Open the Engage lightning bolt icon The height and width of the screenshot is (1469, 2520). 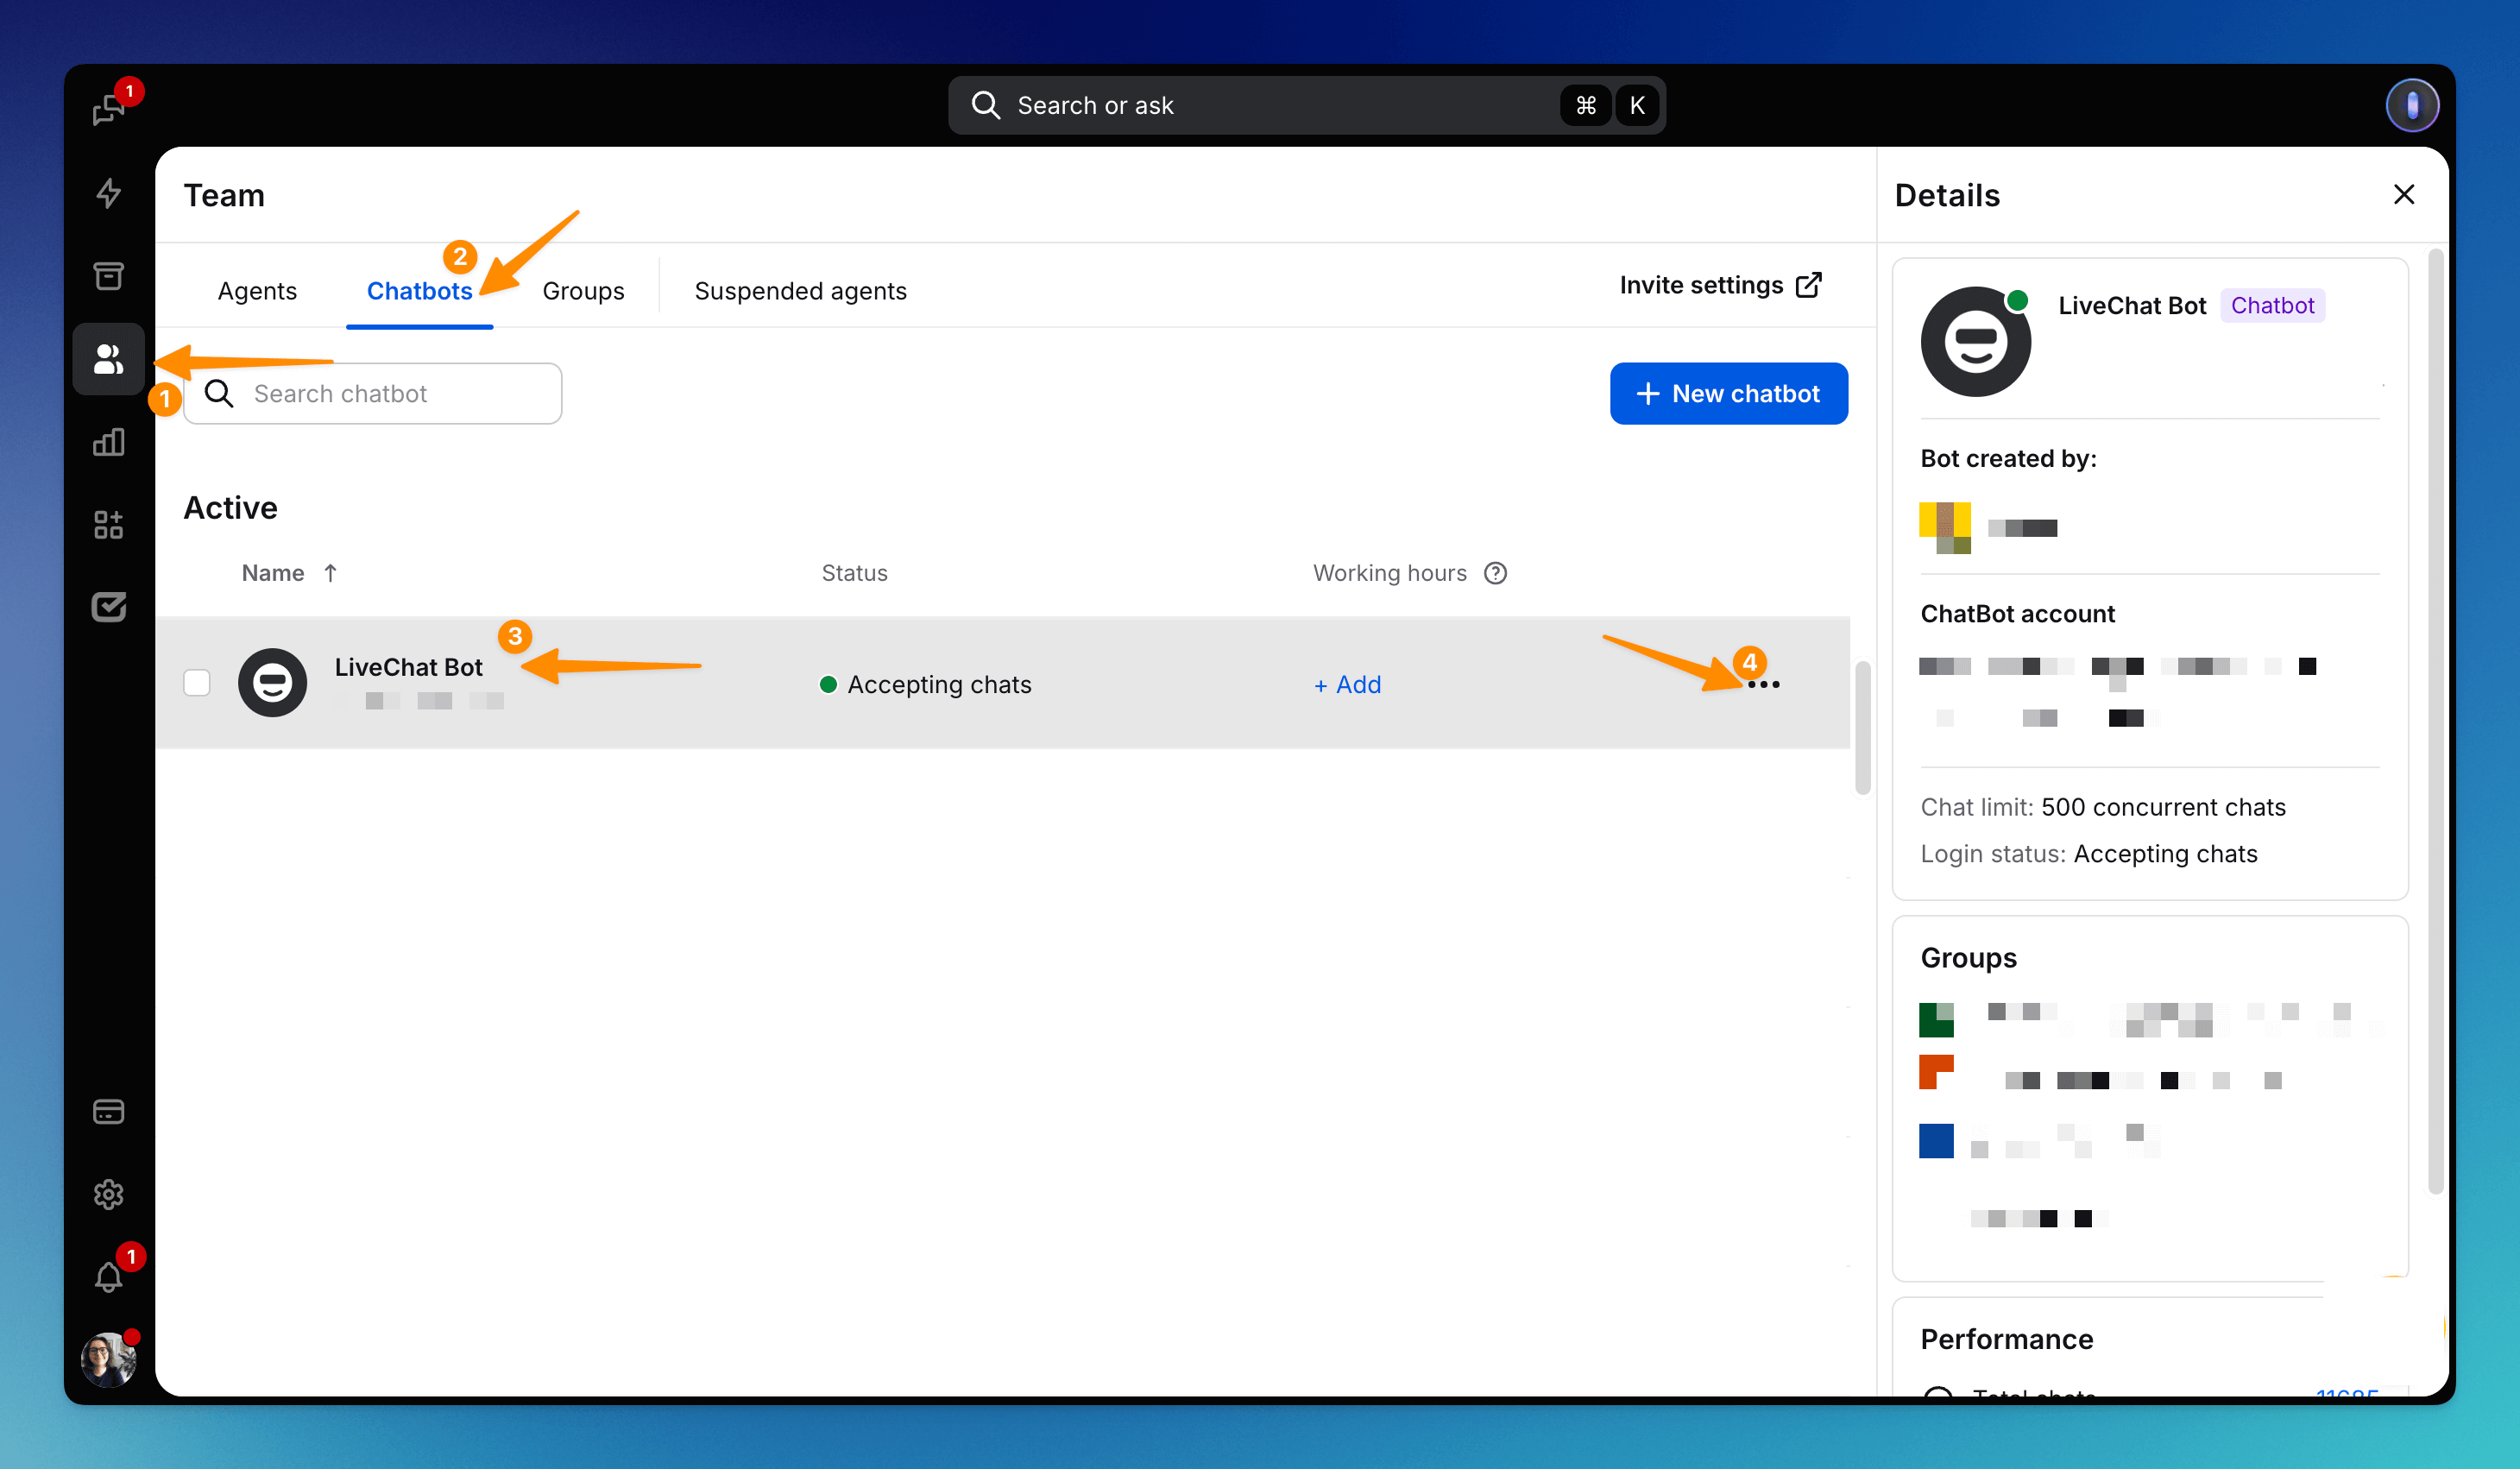(108, 193)
